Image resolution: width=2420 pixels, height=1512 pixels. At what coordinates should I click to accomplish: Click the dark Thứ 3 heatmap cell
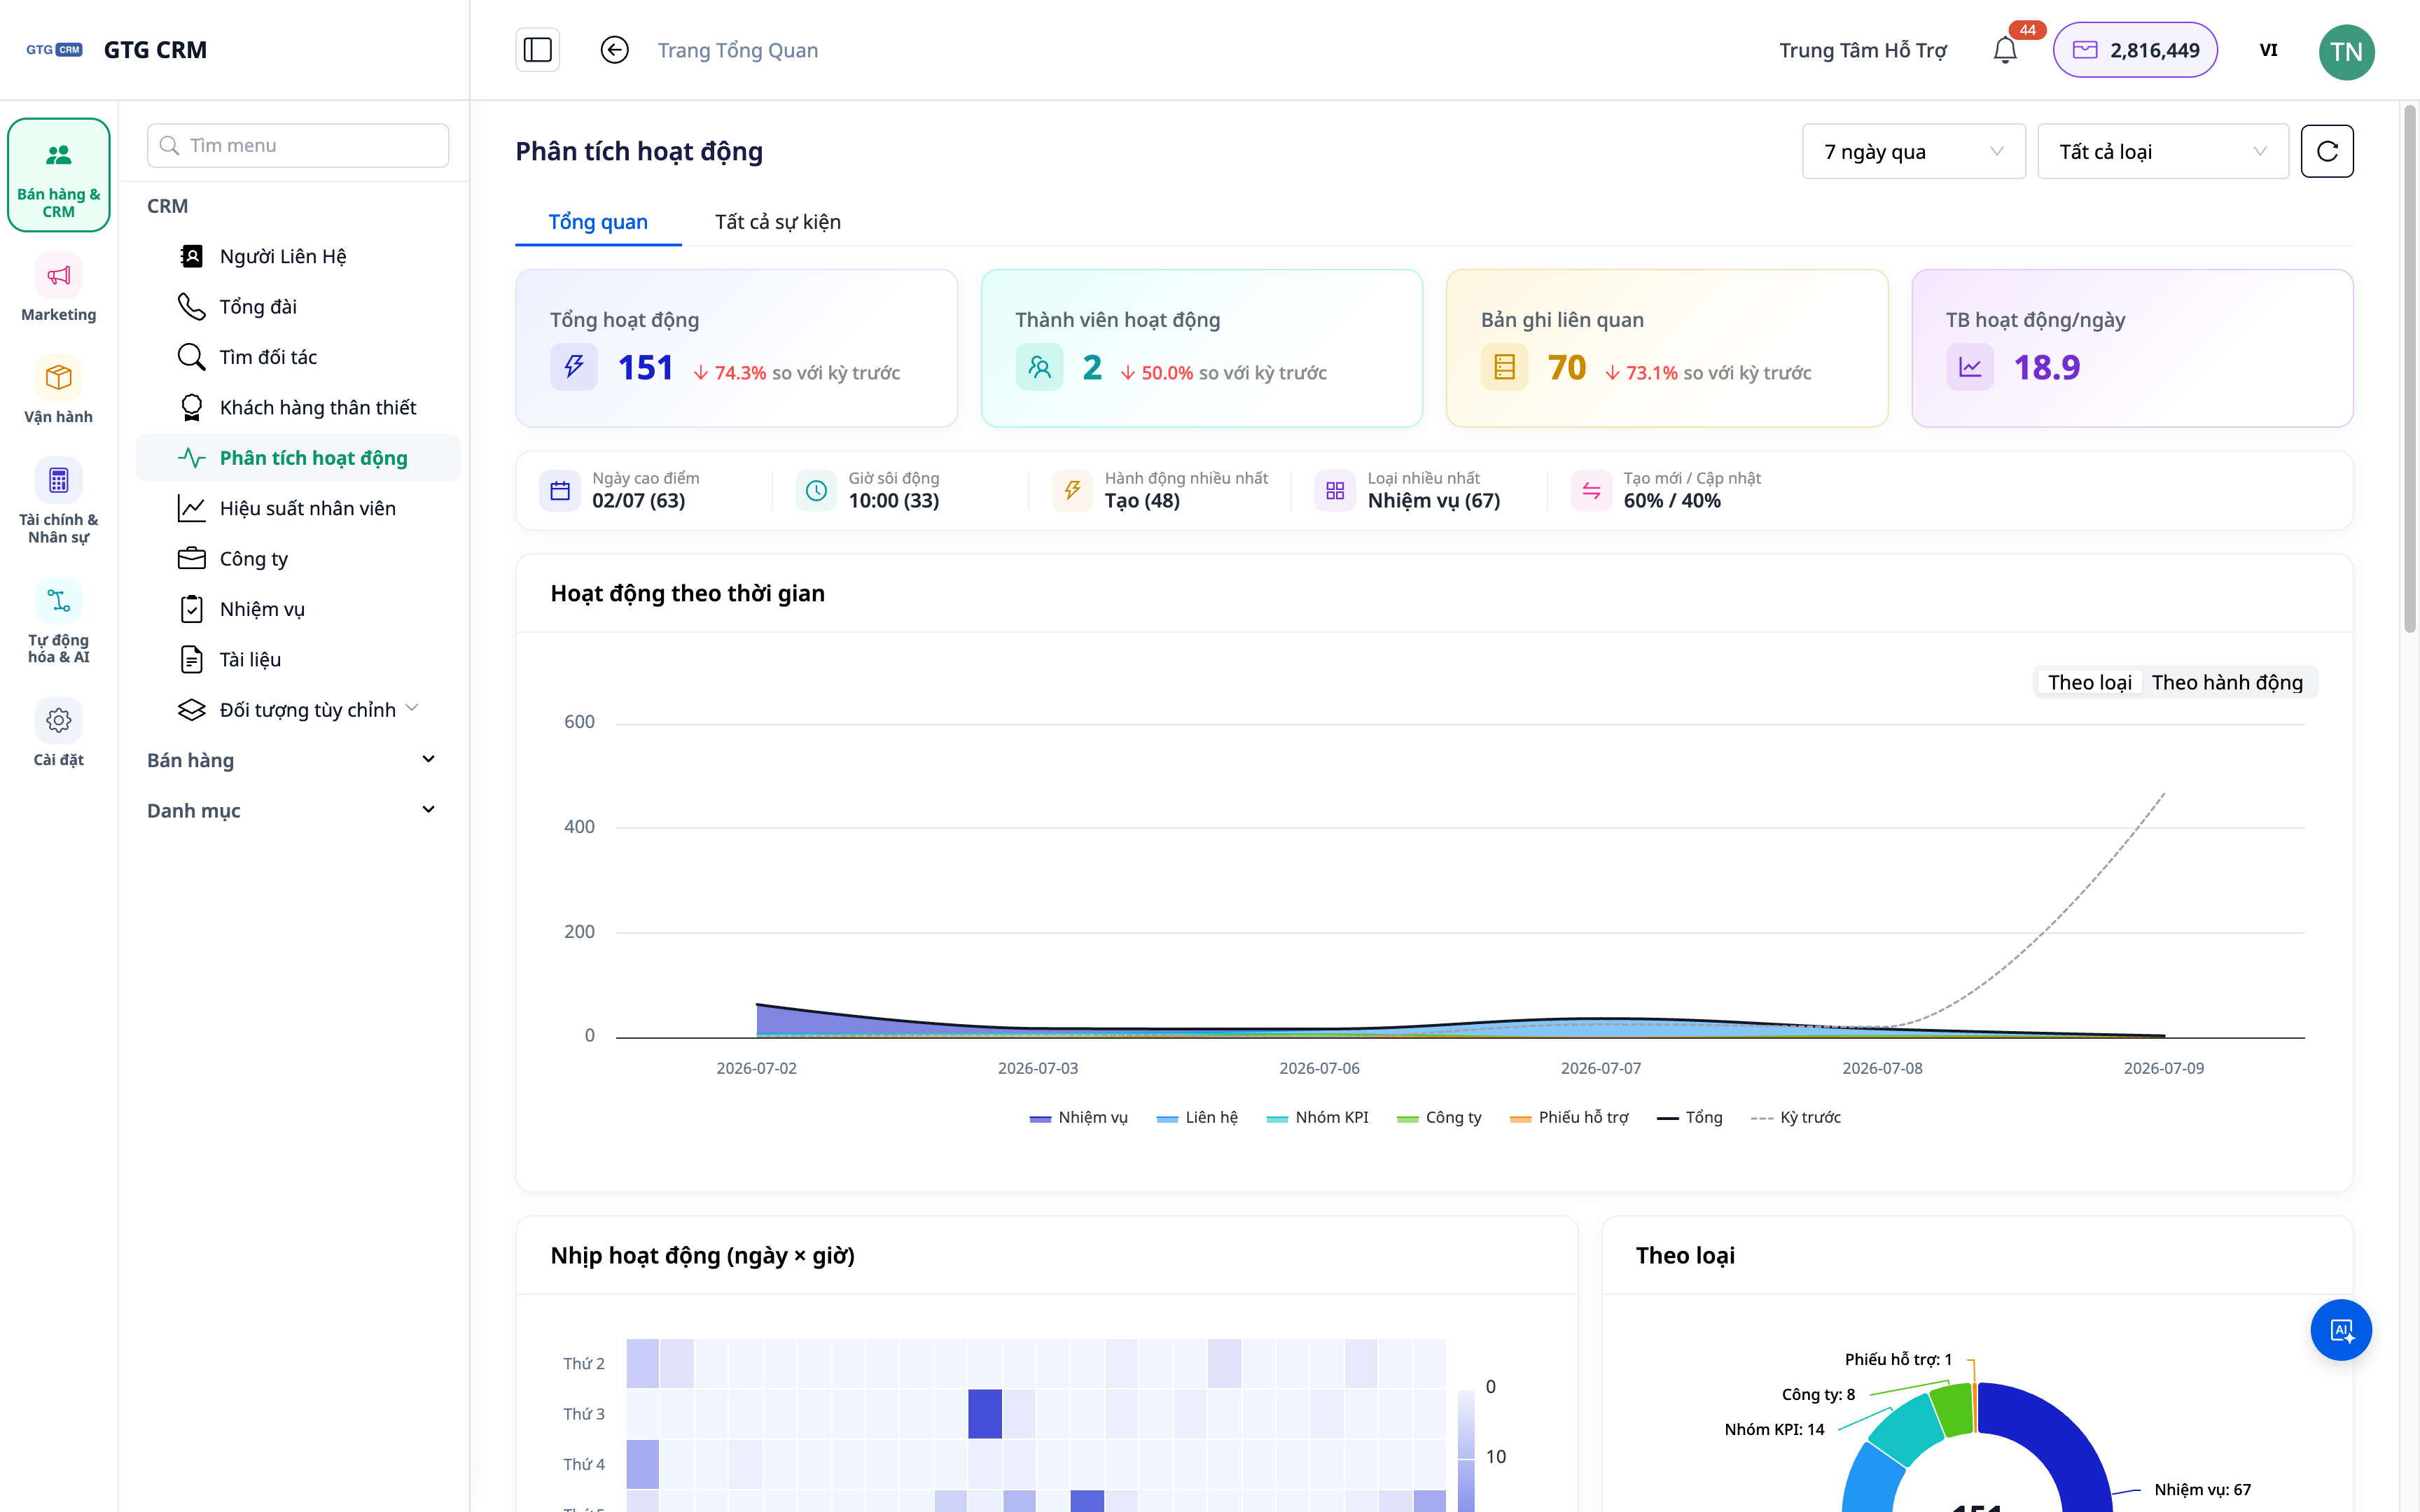(985, 1414)
